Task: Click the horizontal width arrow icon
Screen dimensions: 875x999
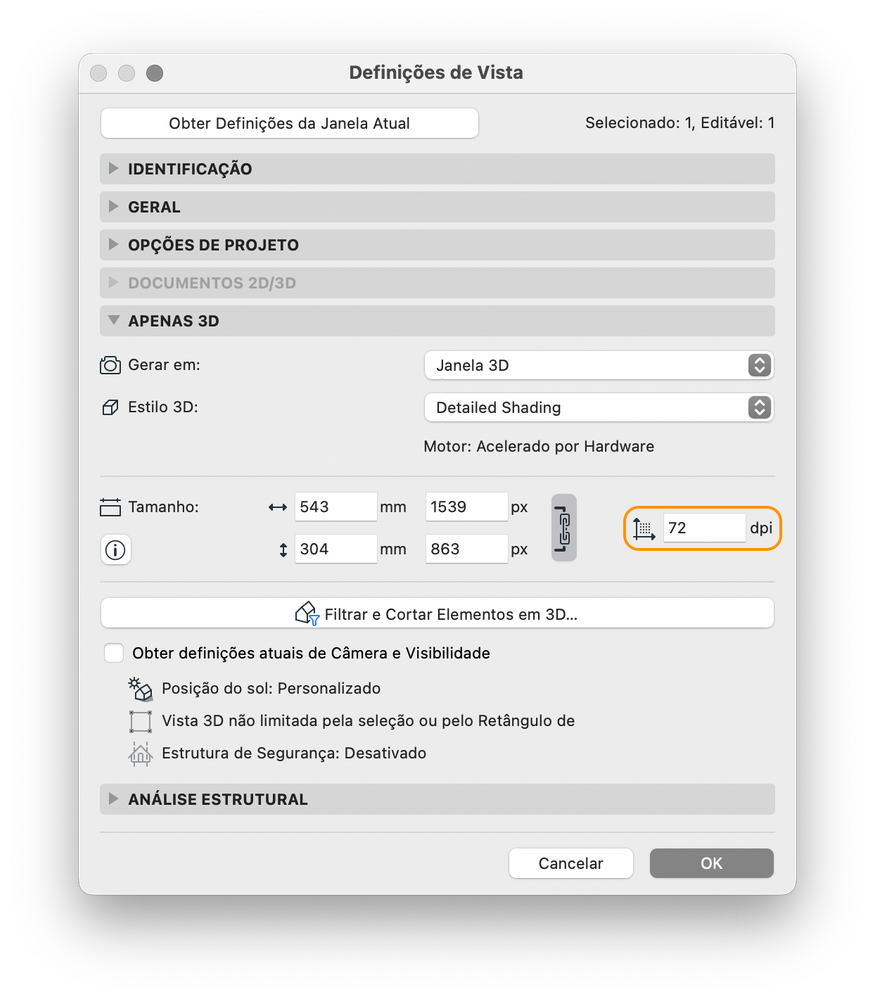Action: pyautogui.click(x=278, y=507)
